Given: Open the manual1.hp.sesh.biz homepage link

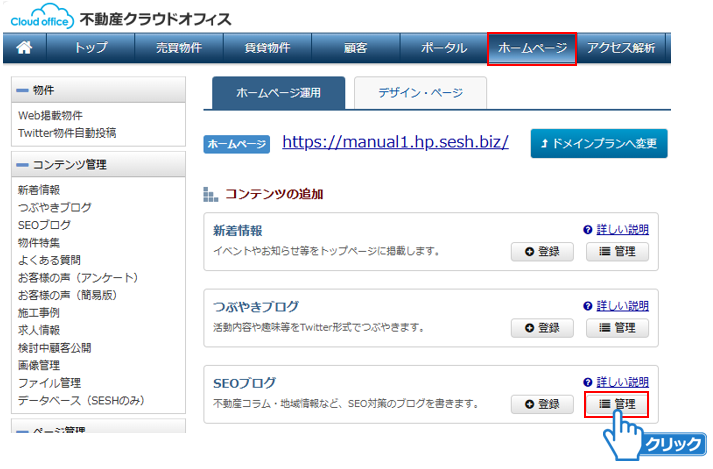Looking at the screenshot, I should 395,142.
